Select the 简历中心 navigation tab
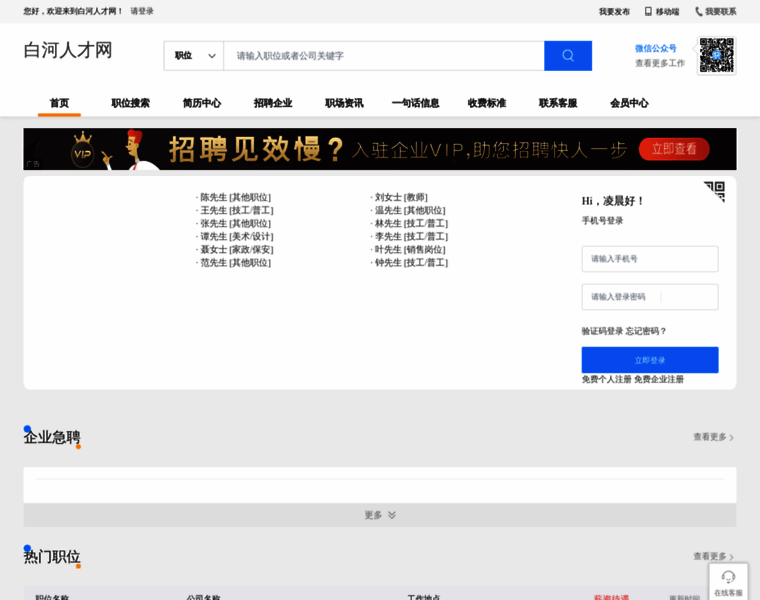Viewport: 760px width, 600px height. tap(202, 103)
